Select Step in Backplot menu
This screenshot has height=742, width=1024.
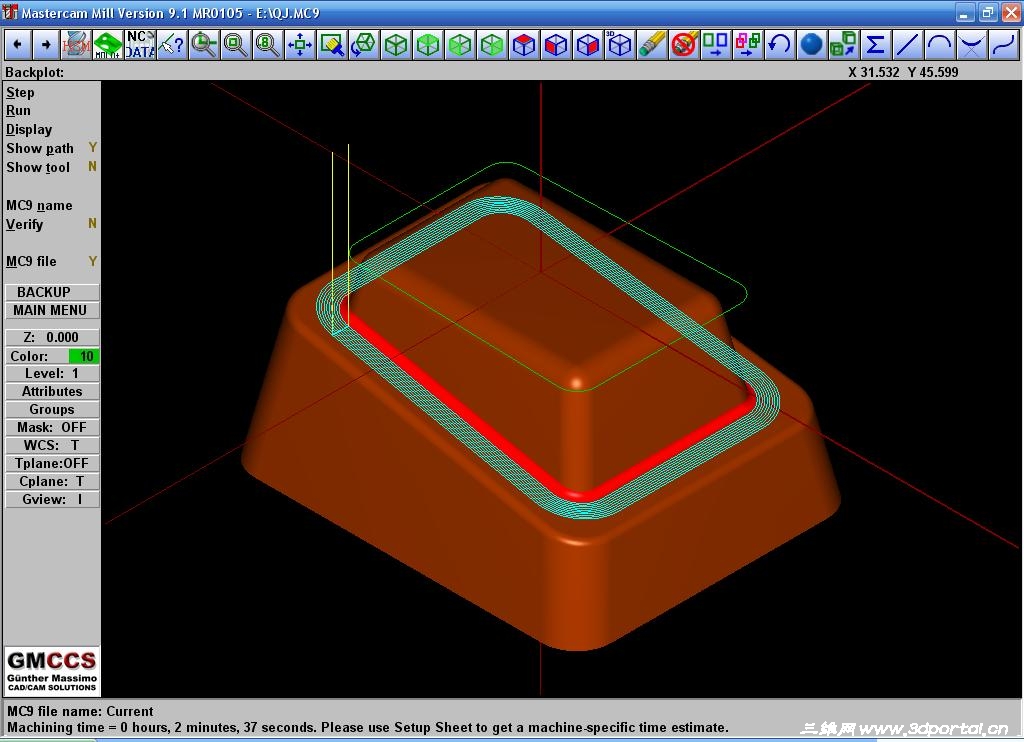(x=20, y=92)
